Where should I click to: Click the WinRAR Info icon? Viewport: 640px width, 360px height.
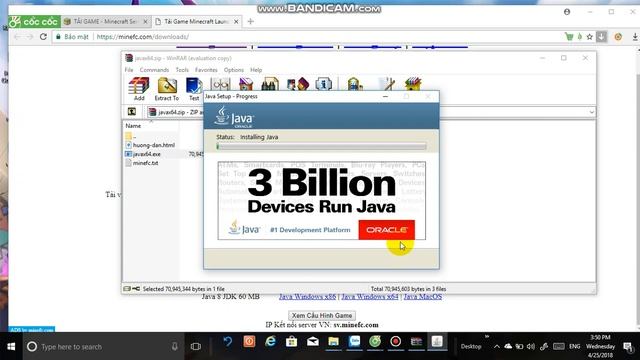pyautogui.click(x=323, y=84)
